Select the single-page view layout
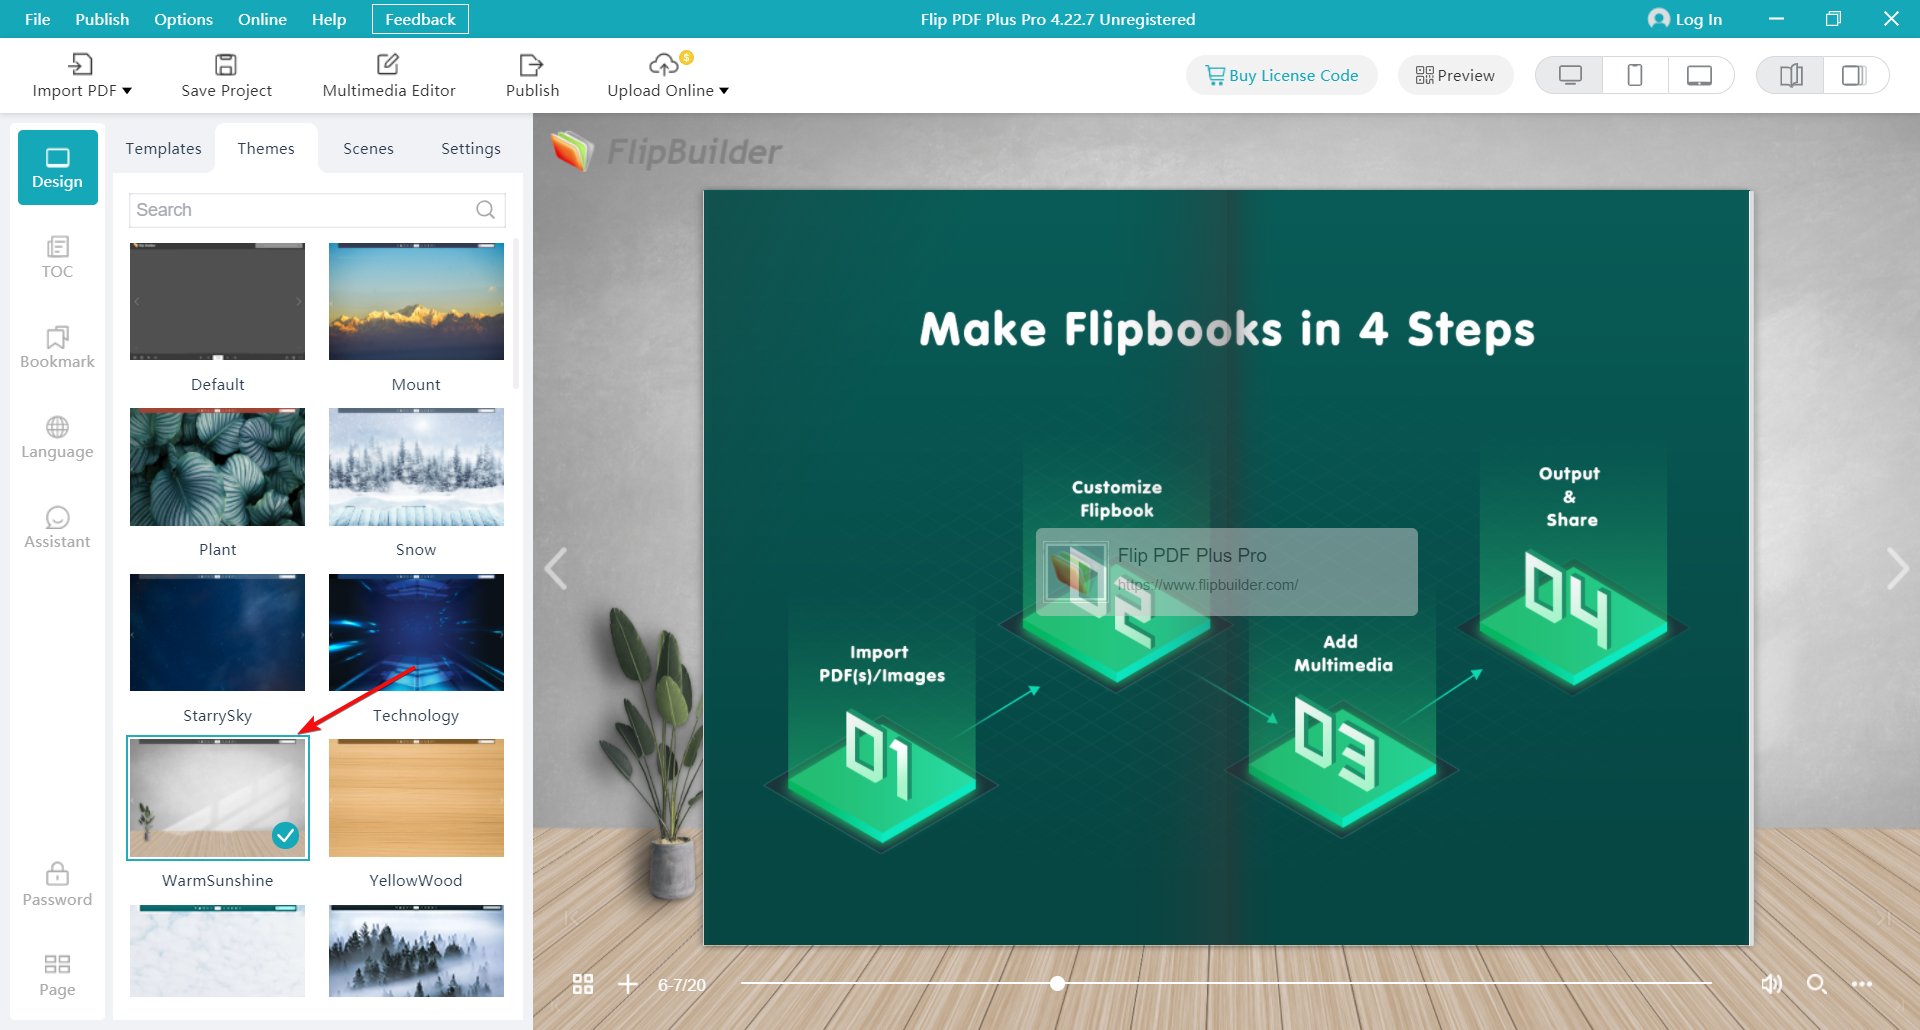Image resolution: width=1920 pixels, height=1030 pixels. click(1855, 75)
